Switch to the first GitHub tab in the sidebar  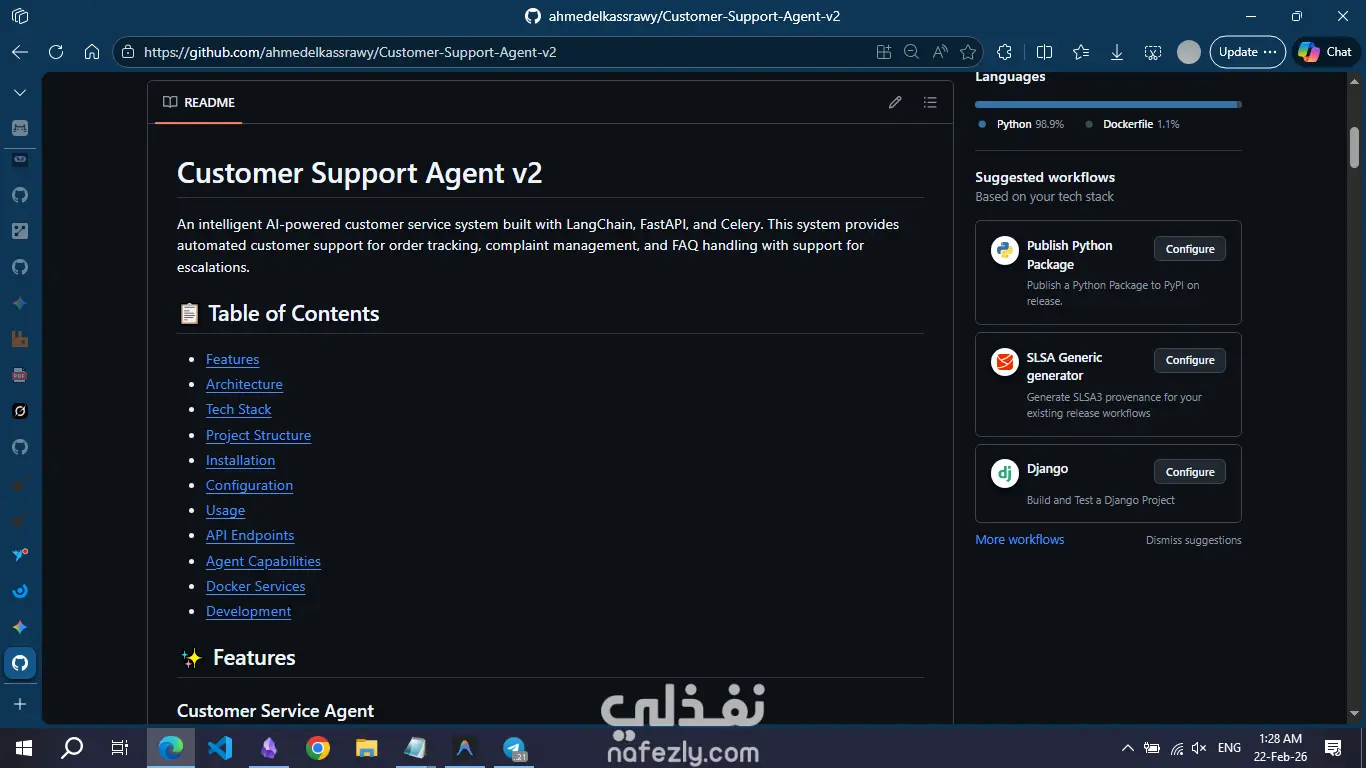20,195
